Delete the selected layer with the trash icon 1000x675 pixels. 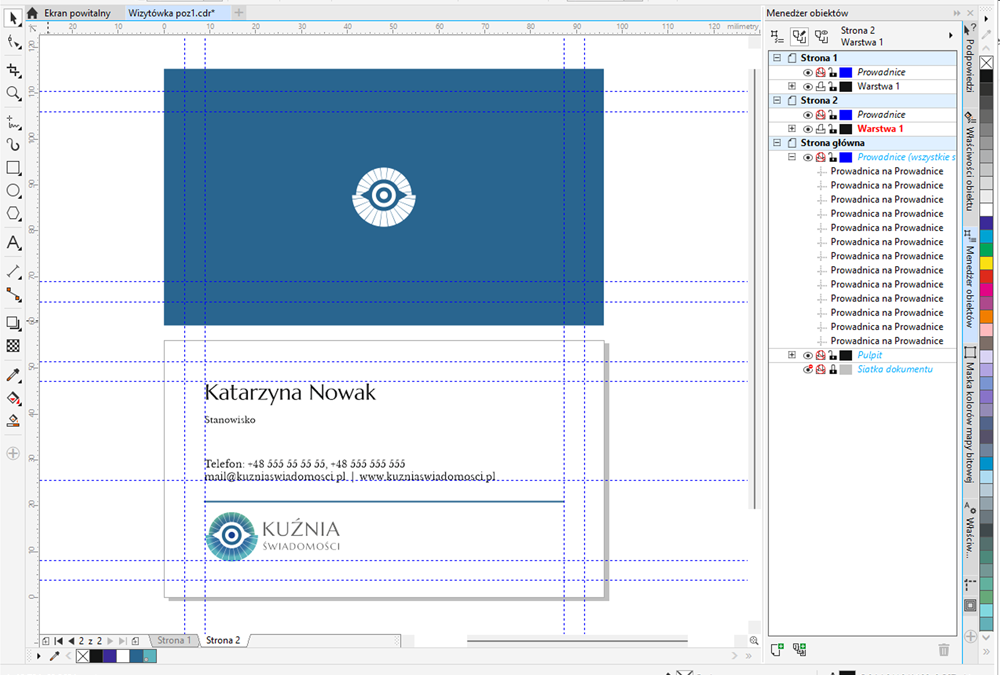943,649
